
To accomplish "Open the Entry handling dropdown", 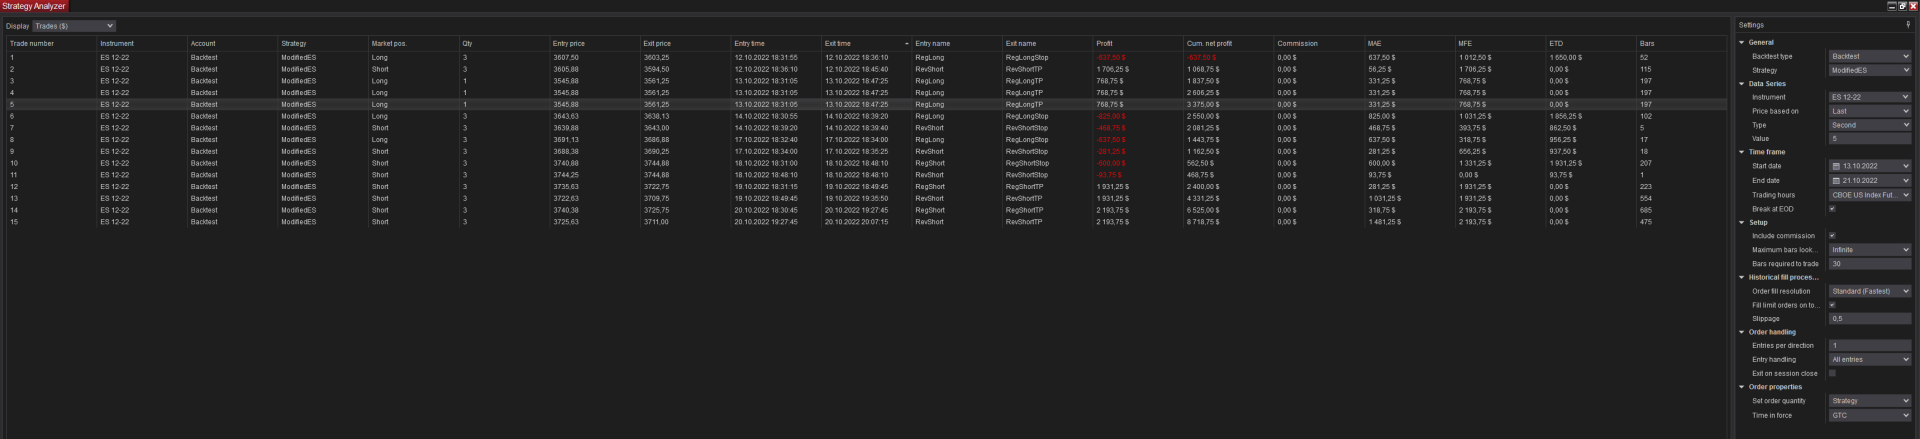I will [x=1870, y=359].
